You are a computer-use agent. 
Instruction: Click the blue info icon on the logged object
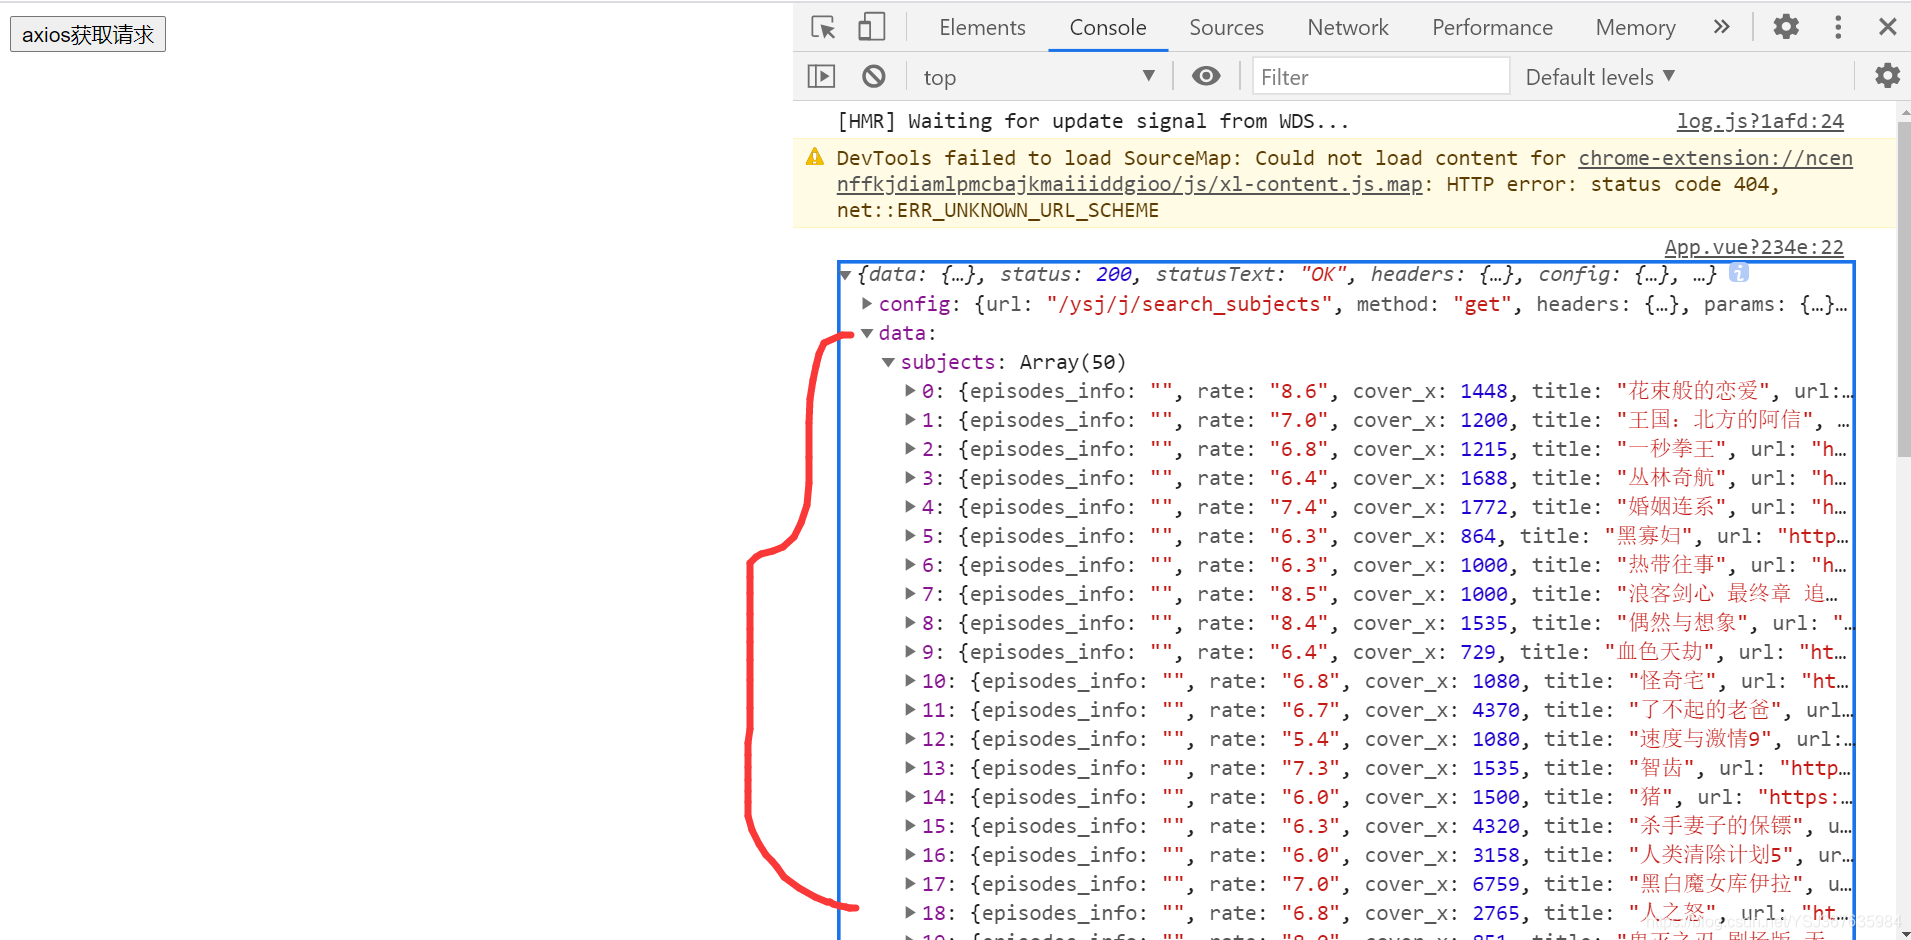[x=1739, y=273]
